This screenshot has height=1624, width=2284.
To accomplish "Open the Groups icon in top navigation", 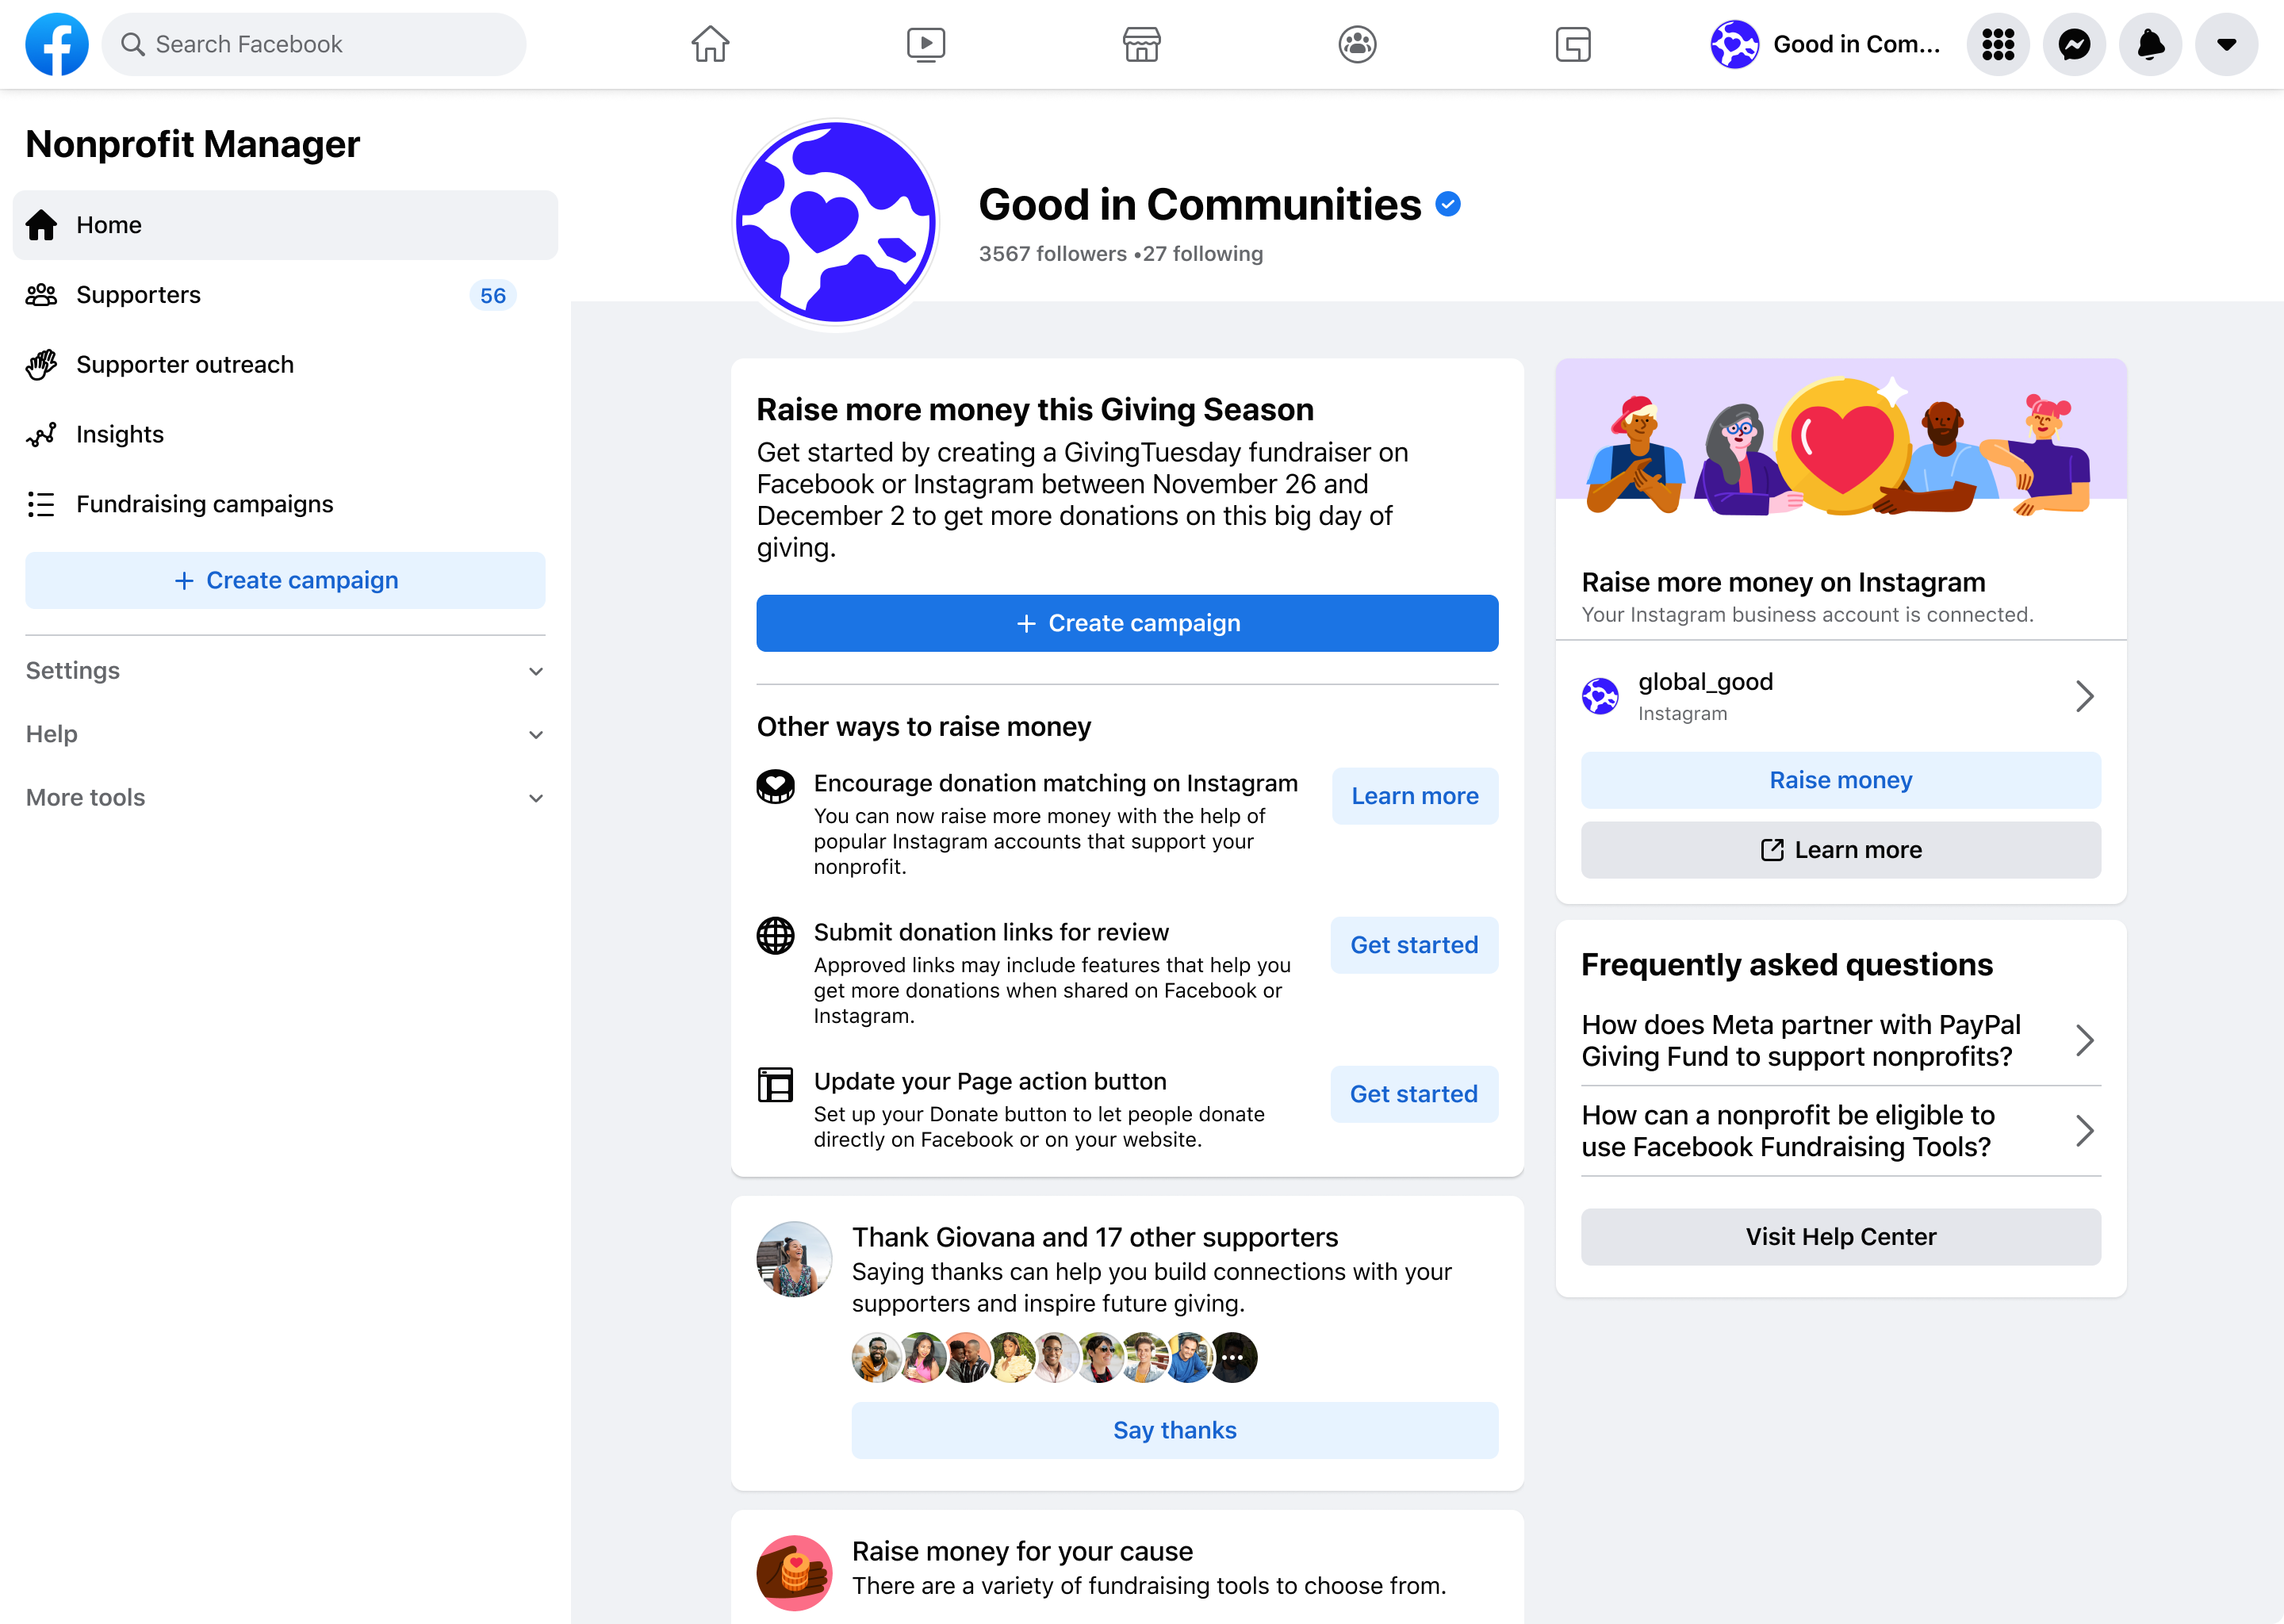I will click(x=1357, y=44).
